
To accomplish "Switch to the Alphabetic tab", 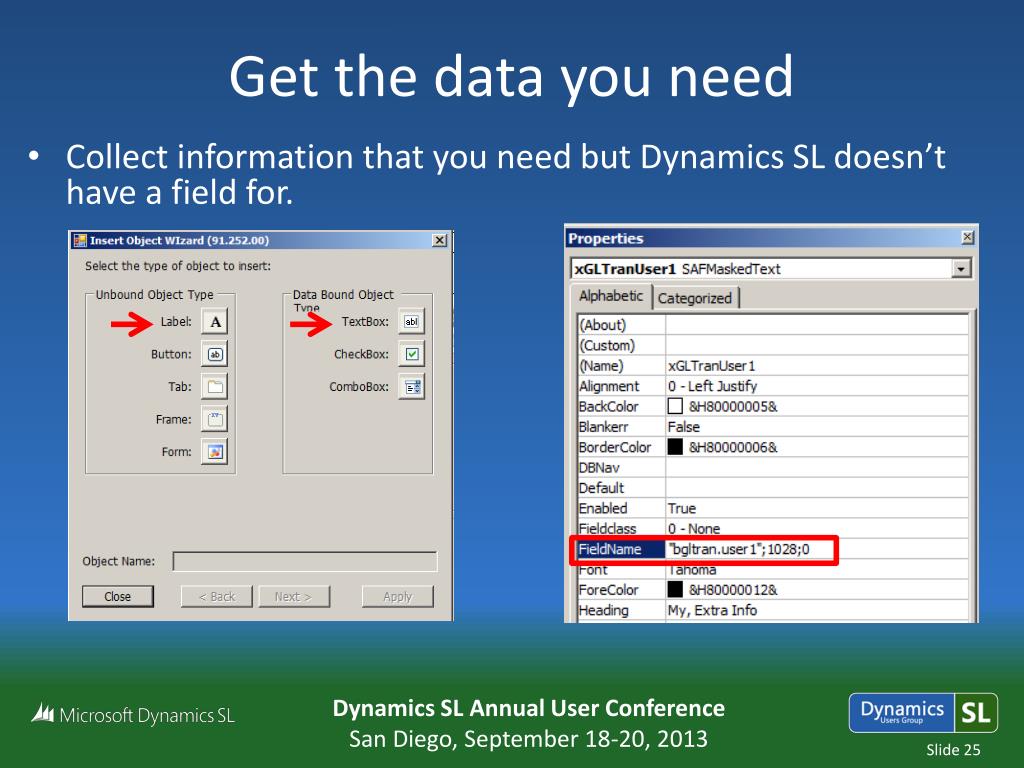I will (611, 296).
